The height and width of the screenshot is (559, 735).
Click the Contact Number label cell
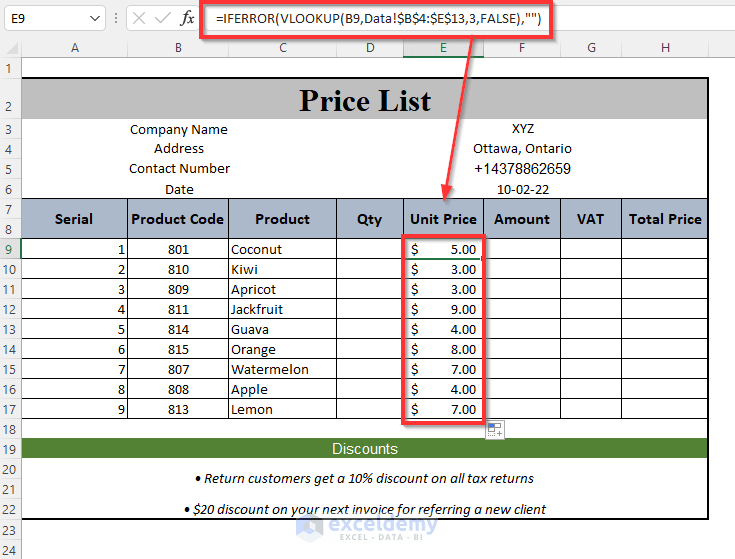pyautogui.click(x=179, y=169)
